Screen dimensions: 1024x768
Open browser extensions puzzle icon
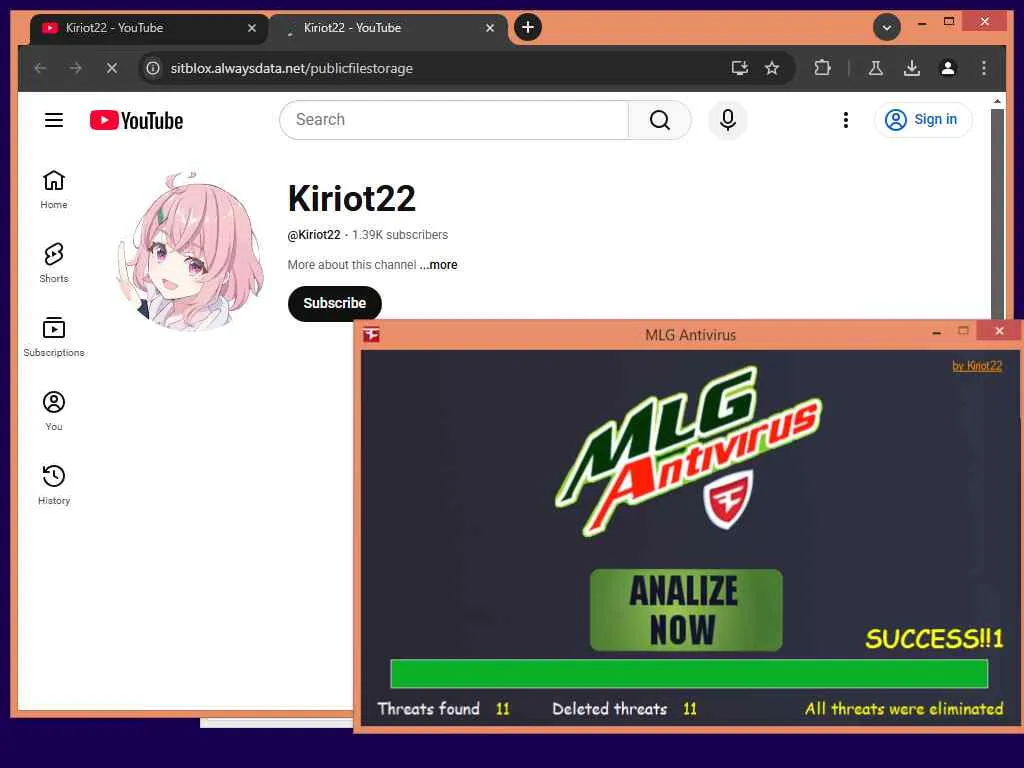click(x=822, y=68)
